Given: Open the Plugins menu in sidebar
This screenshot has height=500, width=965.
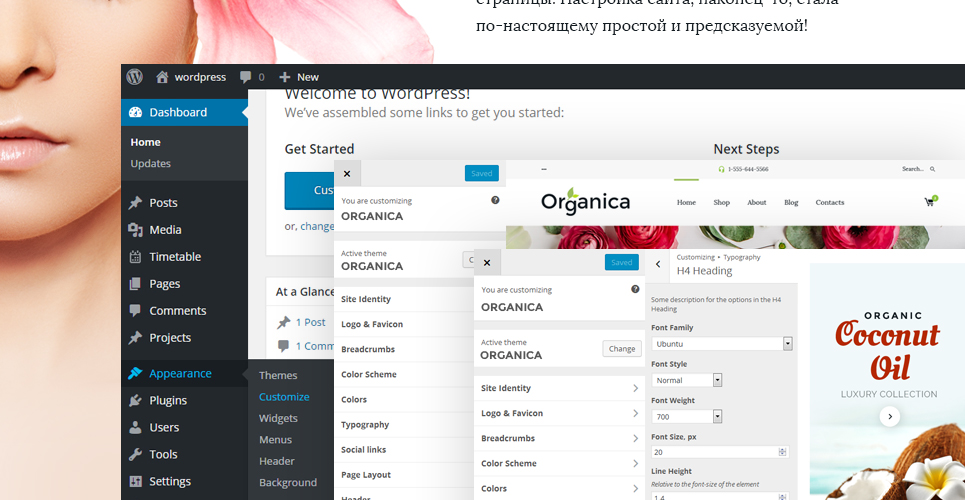Looking at the screenshot, I should (168, 400).
